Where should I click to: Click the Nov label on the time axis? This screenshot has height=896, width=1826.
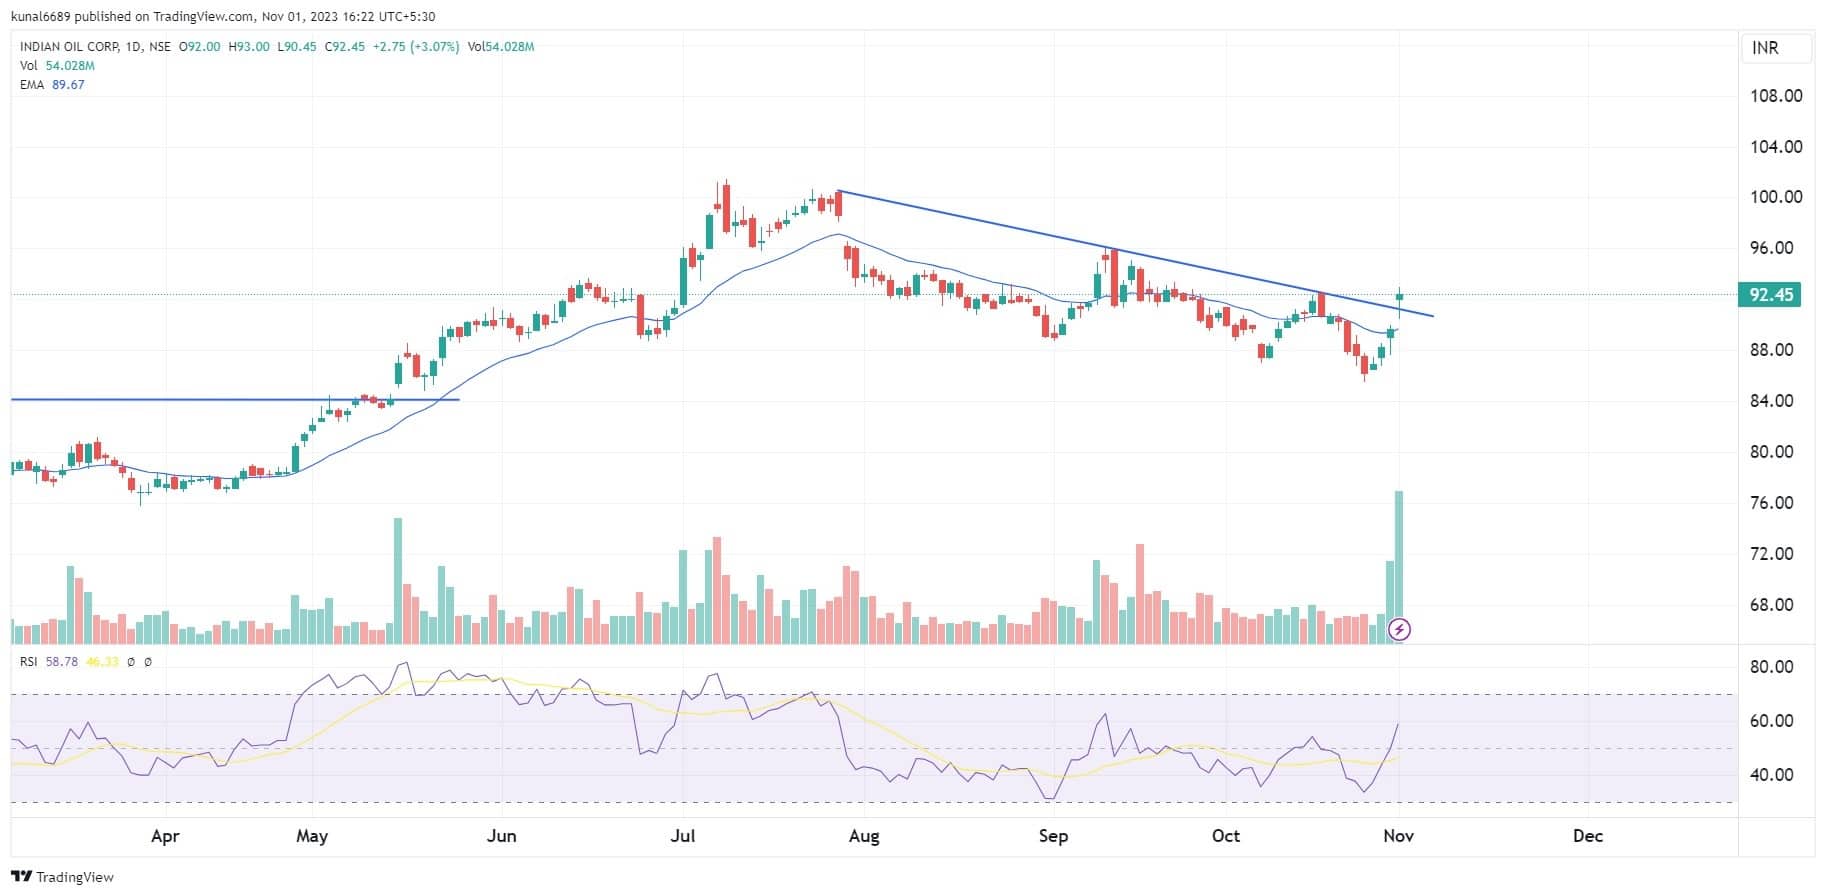pos(1398,836)
